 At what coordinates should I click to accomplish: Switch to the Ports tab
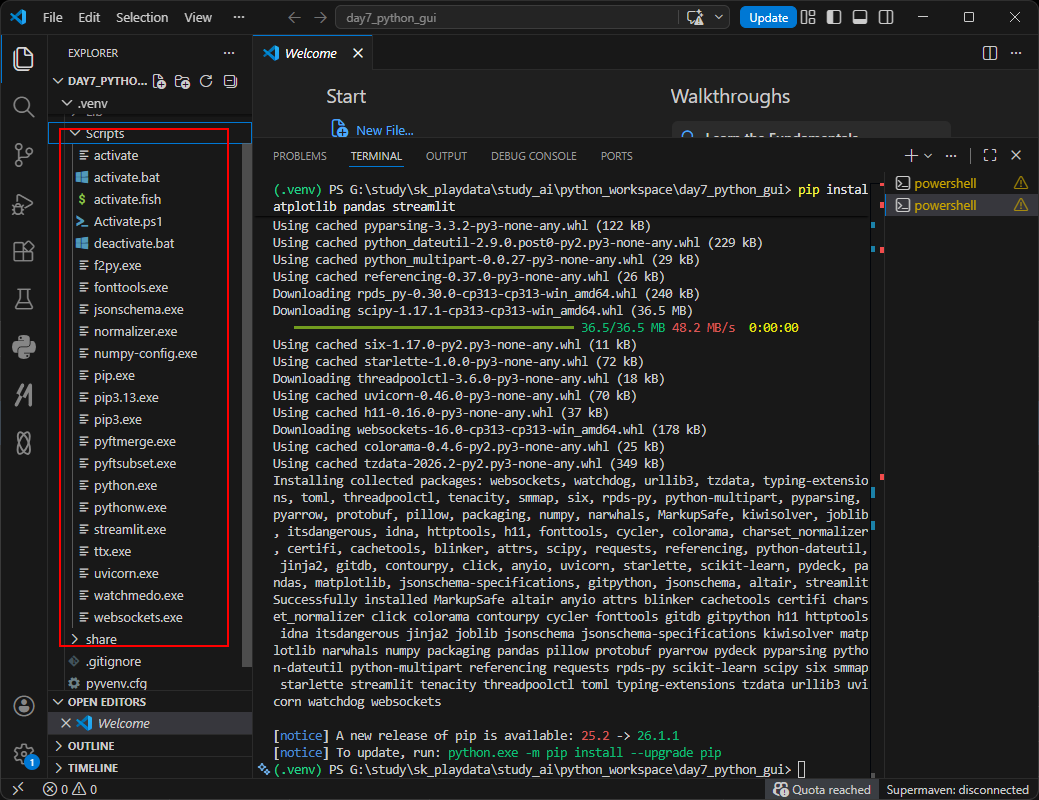[x=616, y=156]
